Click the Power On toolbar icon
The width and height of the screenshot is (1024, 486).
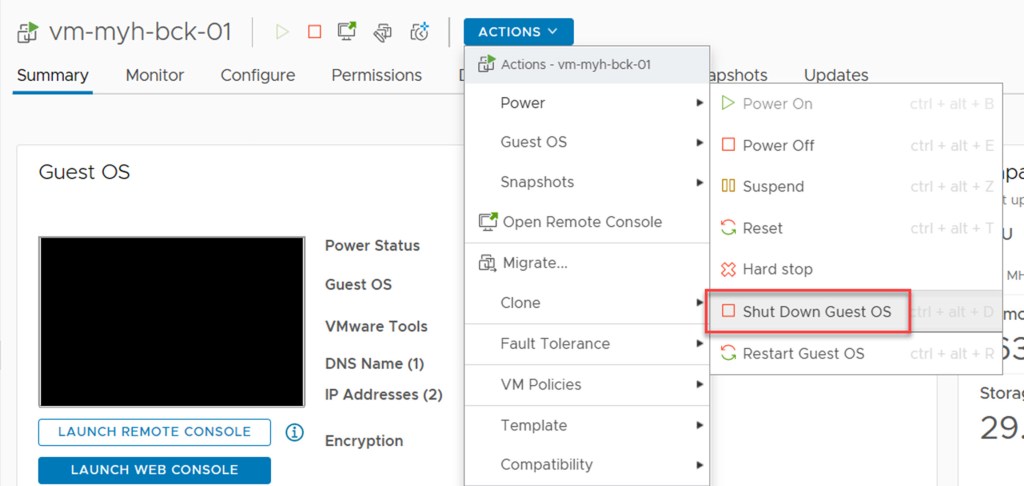pyautogui.click(x=282, y=32)
